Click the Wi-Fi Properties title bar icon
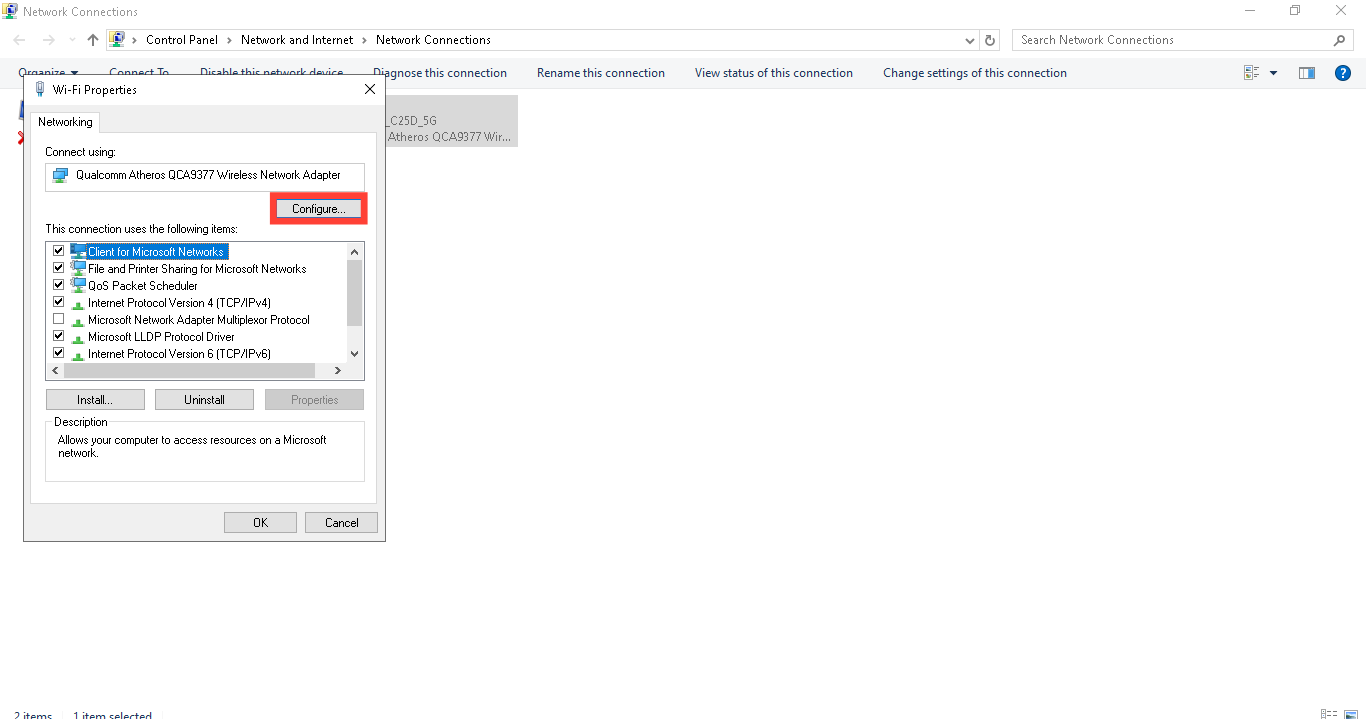Image resolution: width=1366 pixels, height=719 pixels. pos(39,89)
